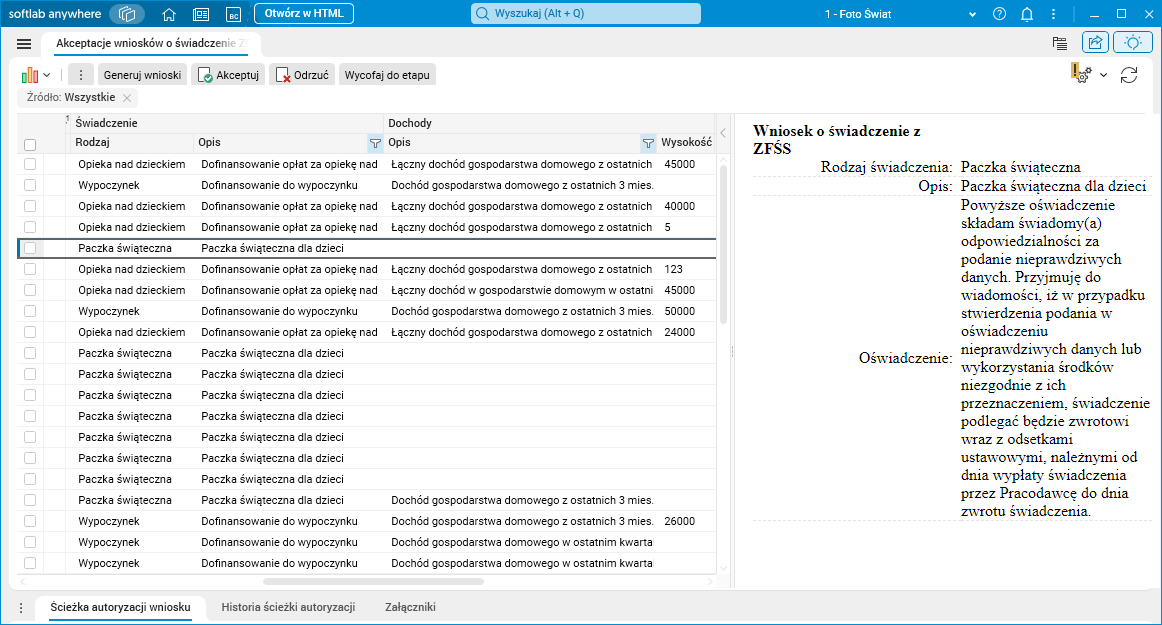Click Wycofaj do etapu button

(x=387, y=75)
